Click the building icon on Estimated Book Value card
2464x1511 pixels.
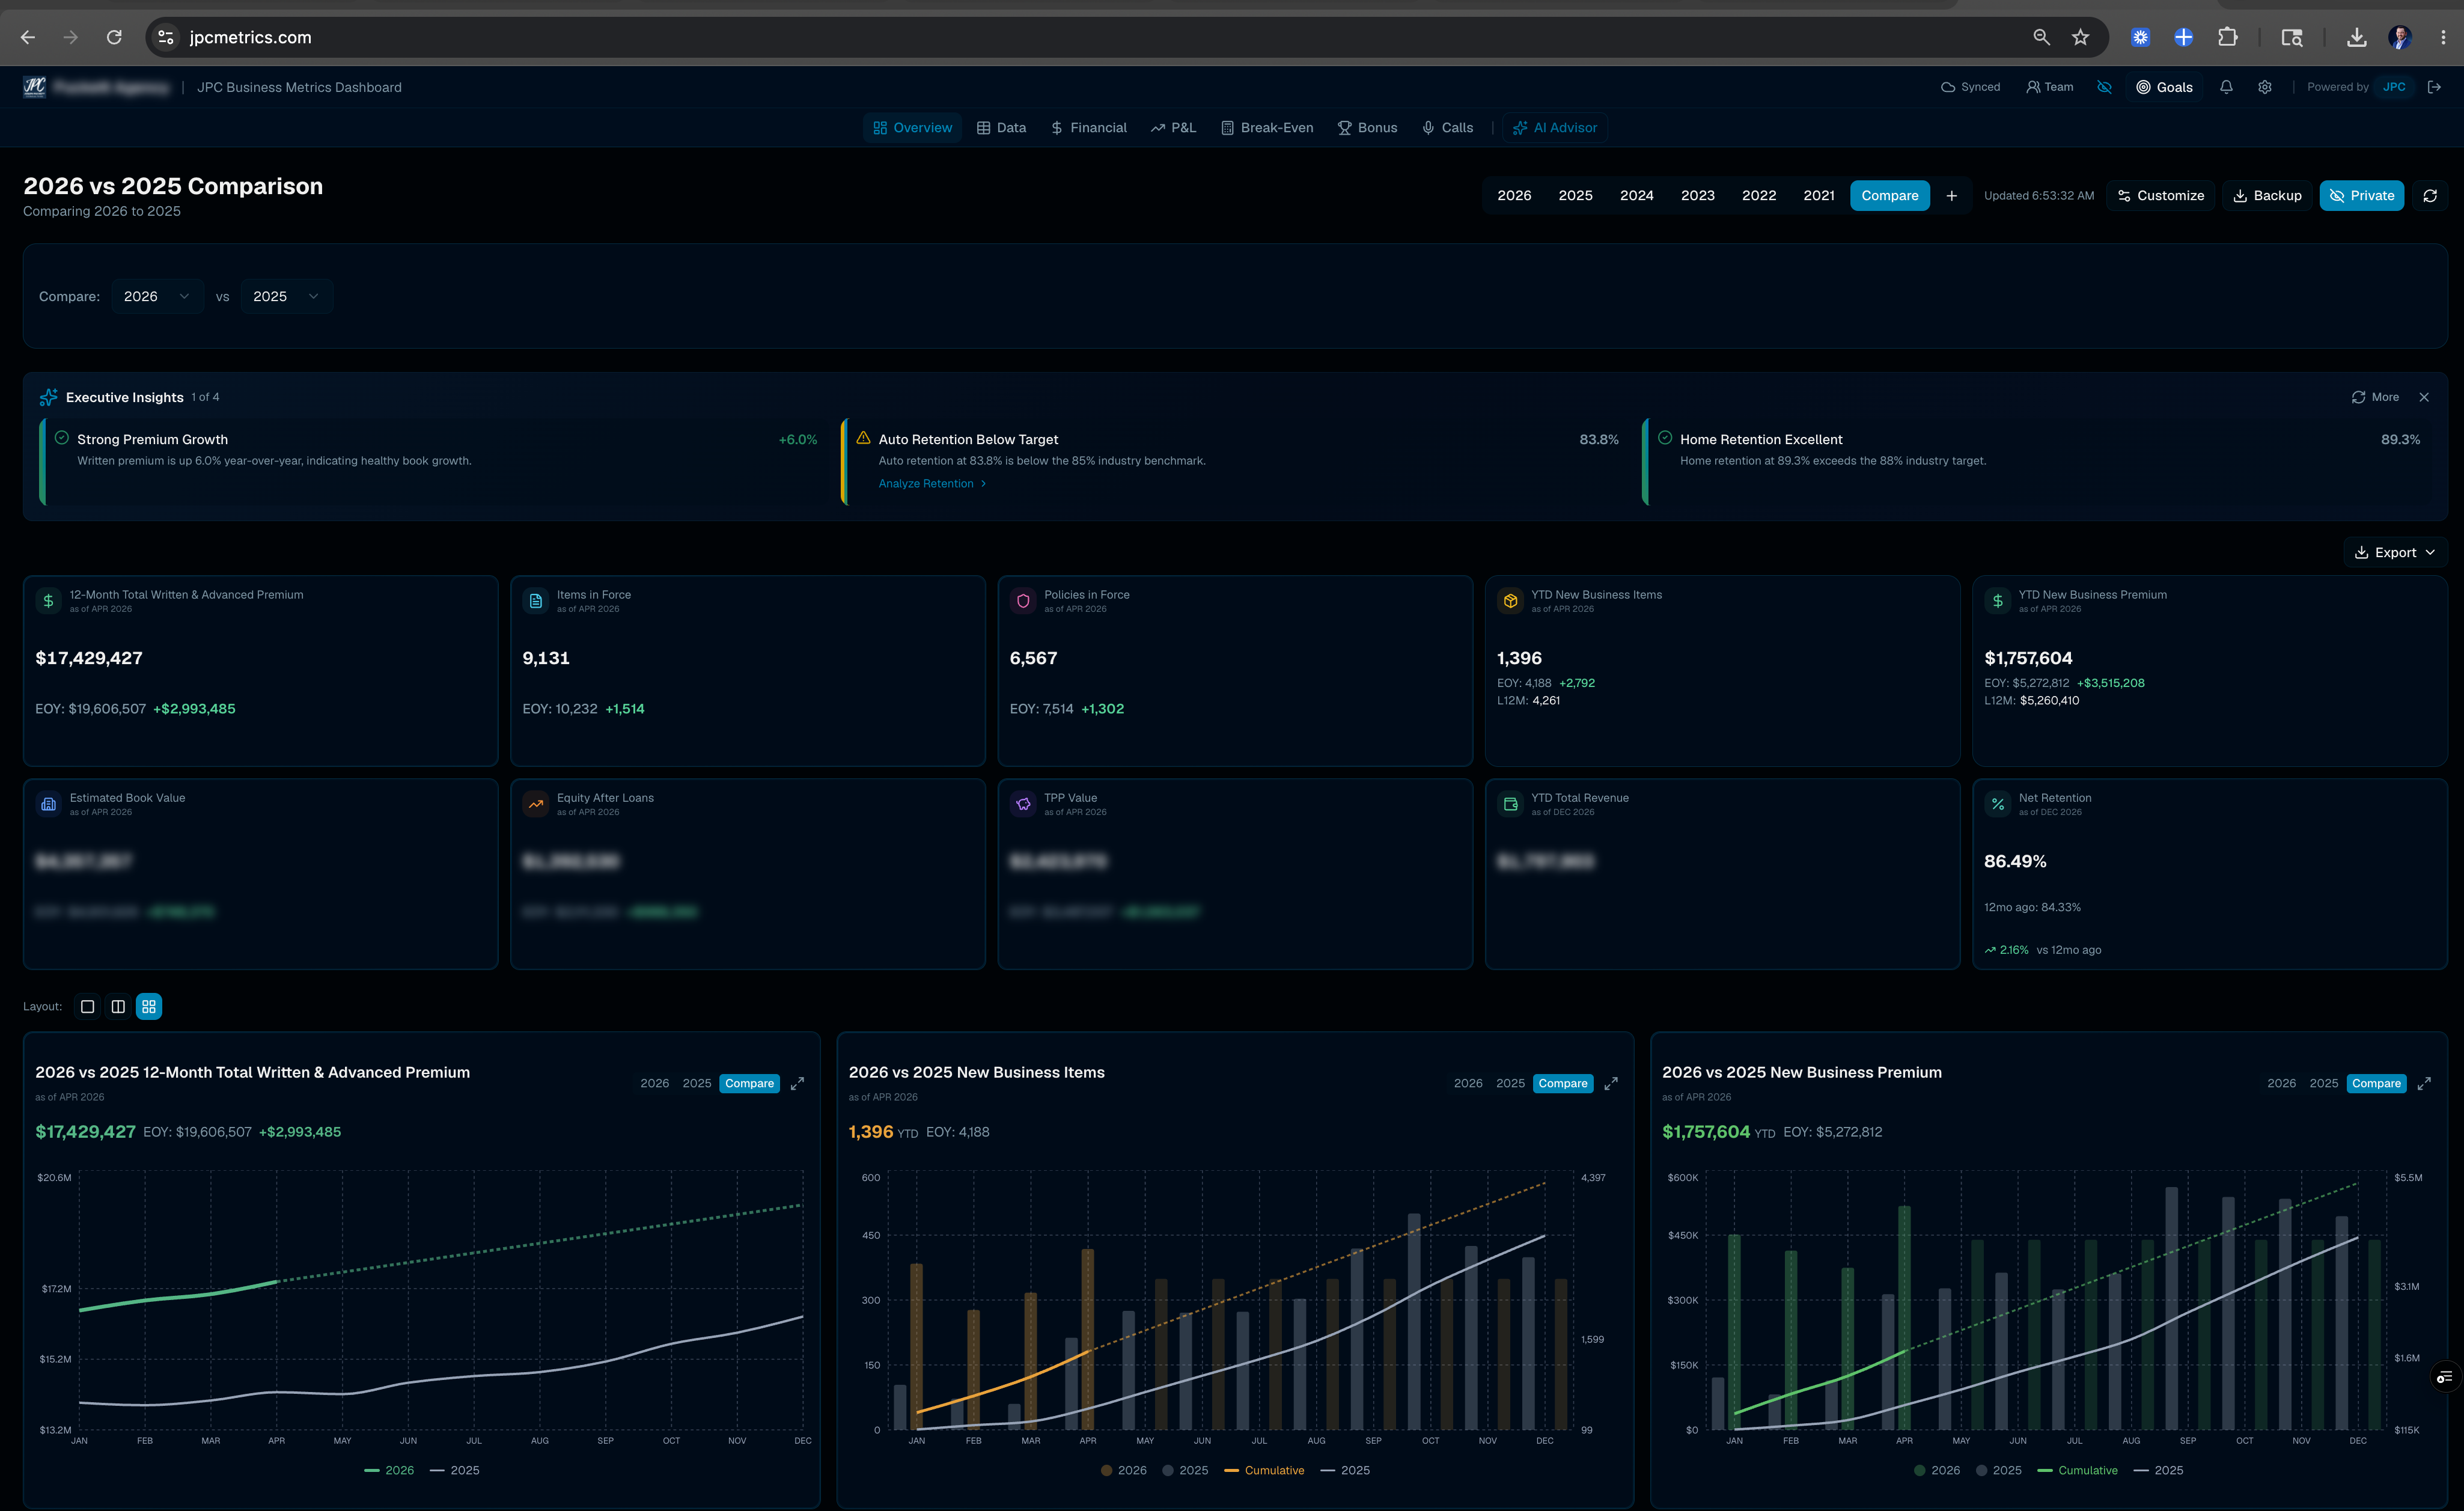tap(48, 804)
